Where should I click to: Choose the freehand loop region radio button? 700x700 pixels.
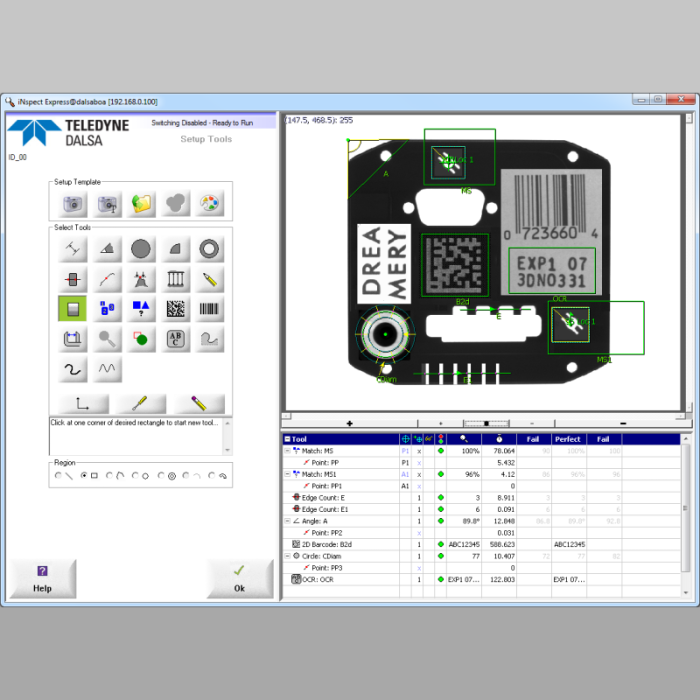click(x=212, y=475)
